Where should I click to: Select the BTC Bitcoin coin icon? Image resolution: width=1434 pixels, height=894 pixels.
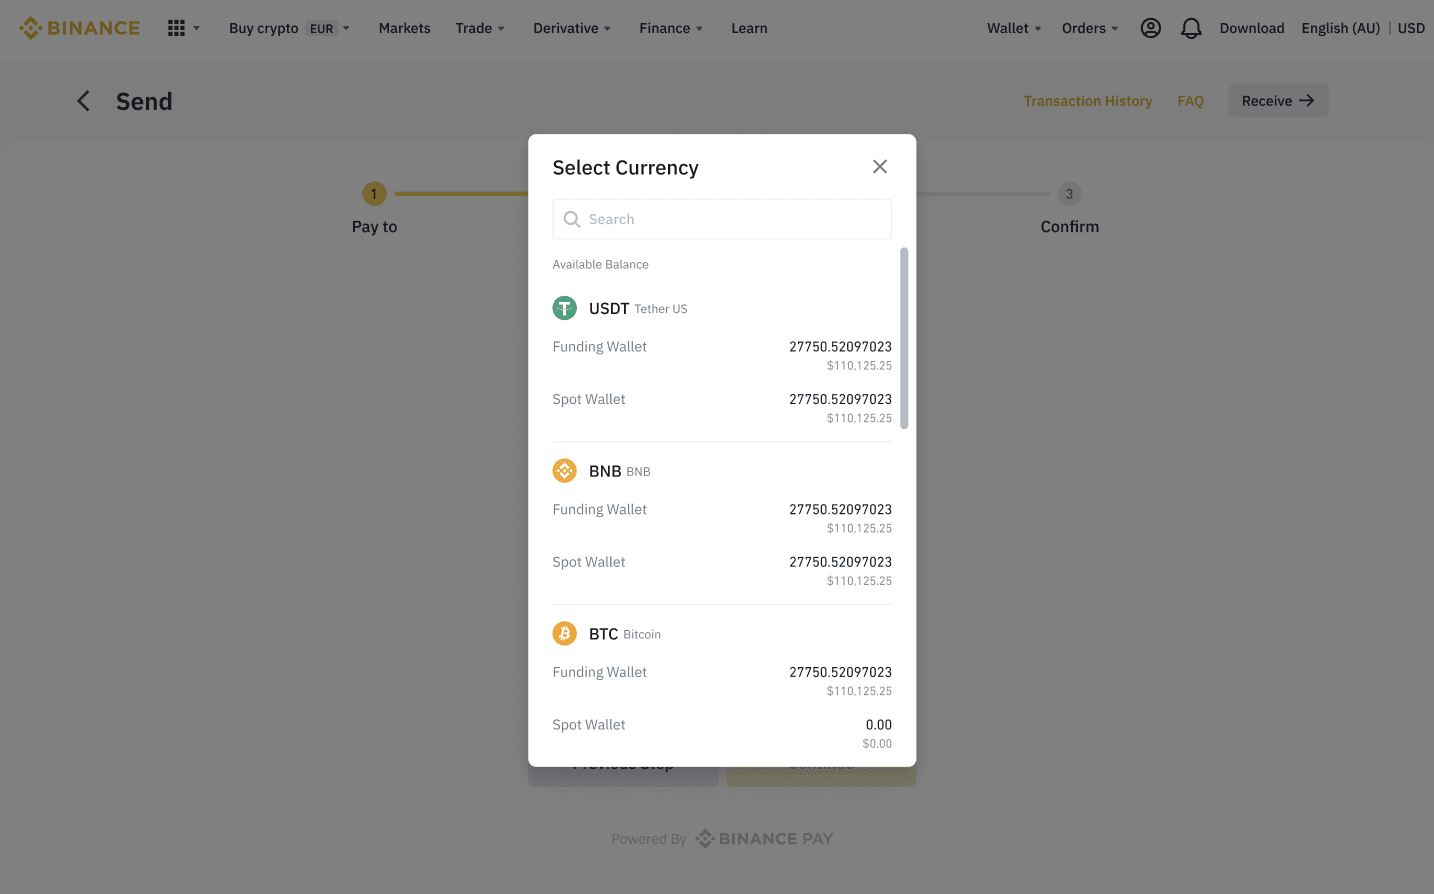tap(565, 634)
